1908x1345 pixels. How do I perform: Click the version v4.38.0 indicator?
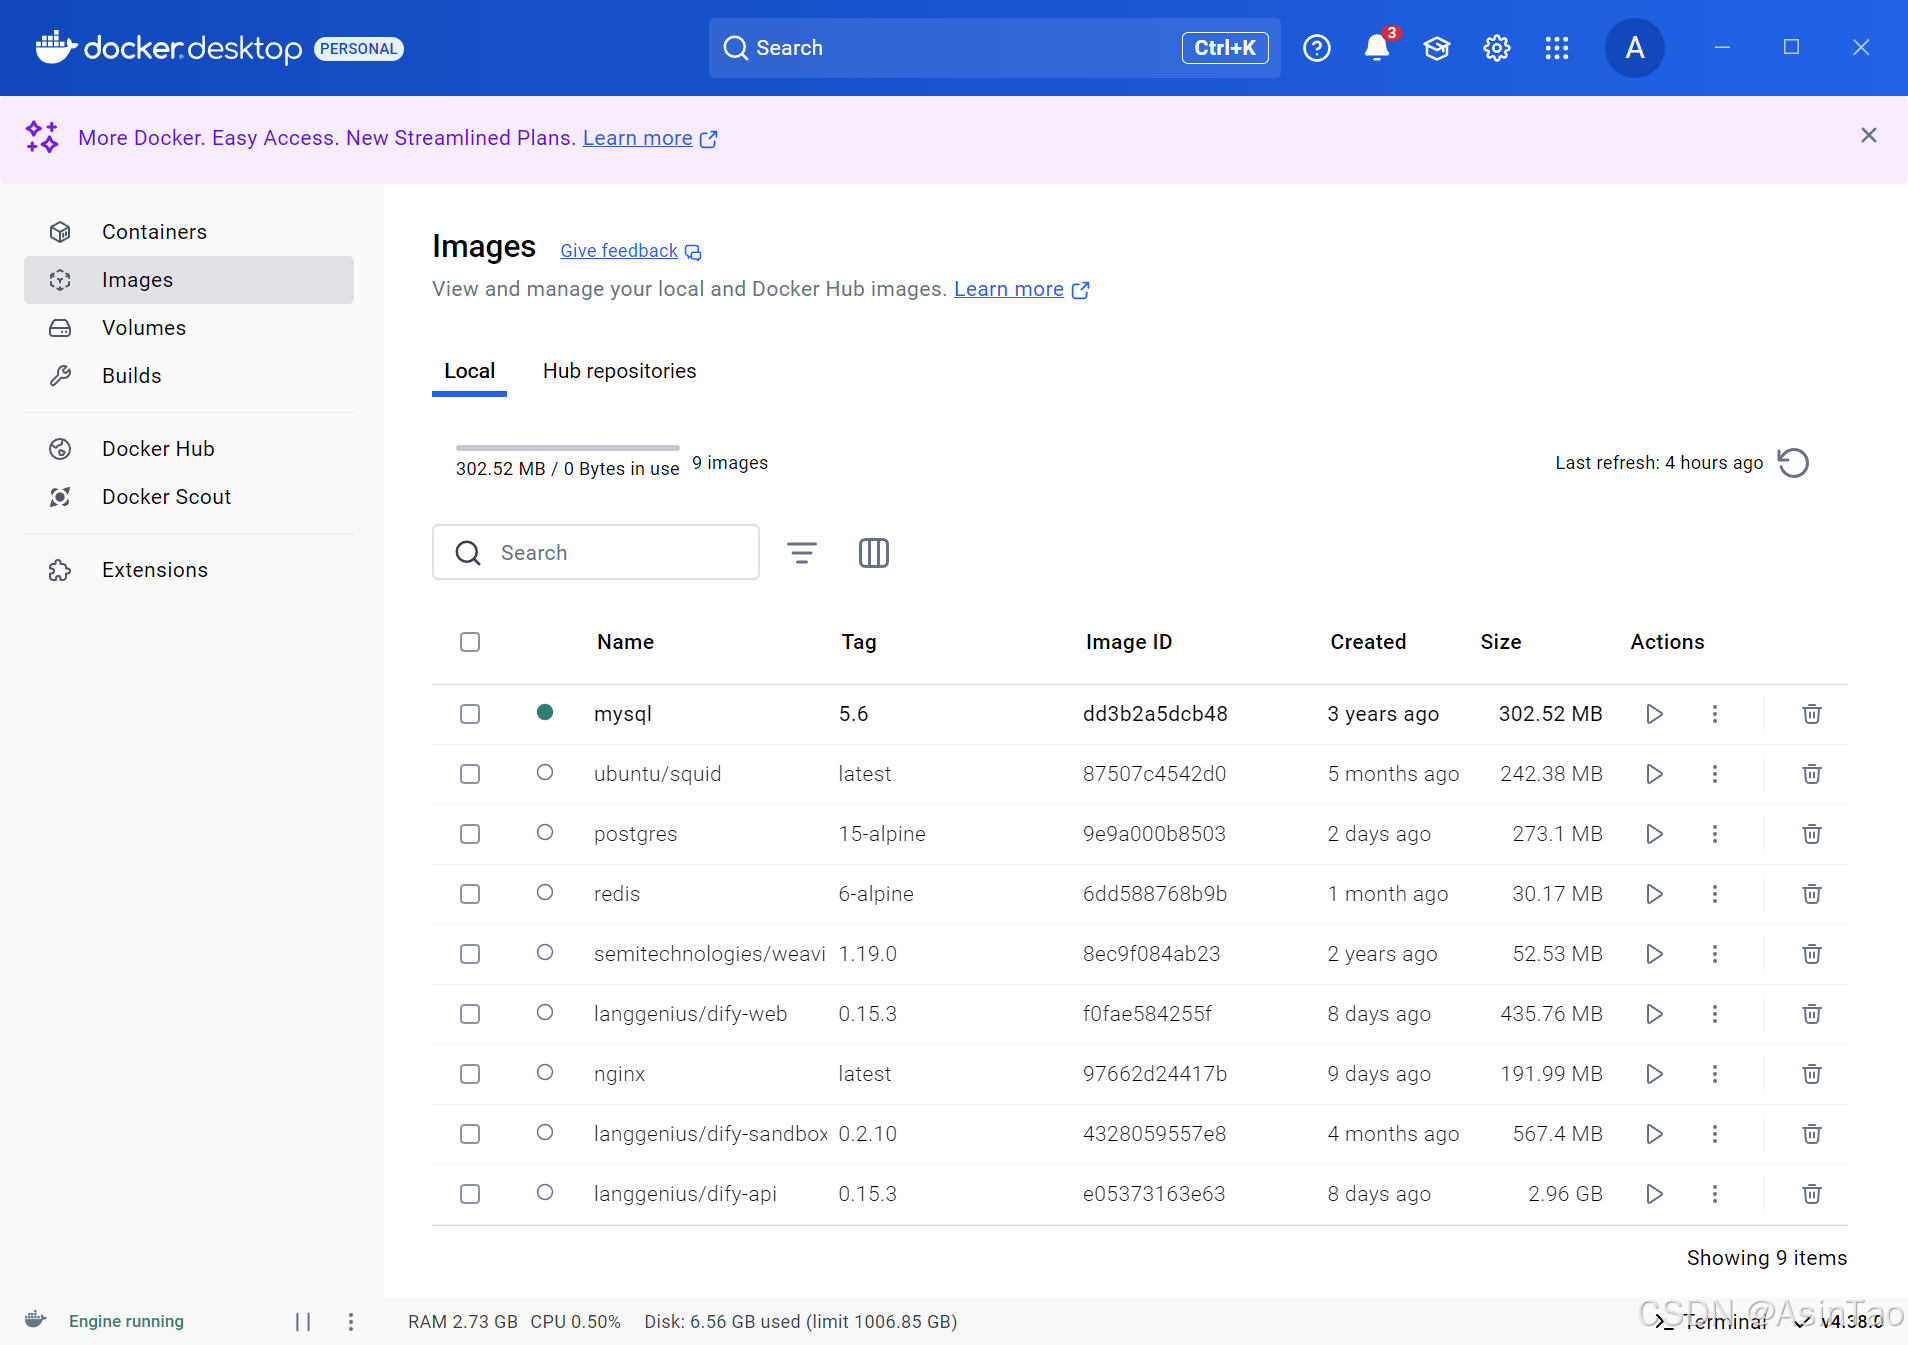point(1840,1322)
